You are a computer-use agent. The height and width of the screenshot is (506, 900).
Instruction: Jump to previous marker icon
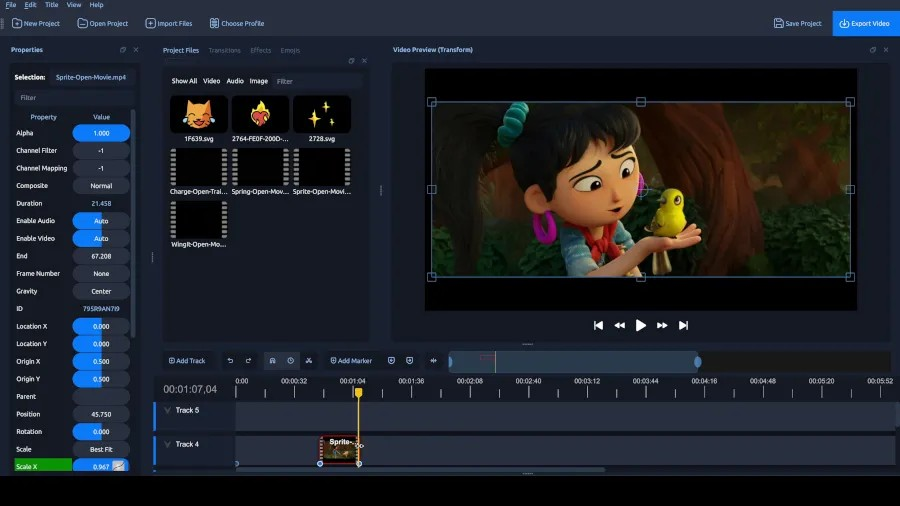click(391, 361)
